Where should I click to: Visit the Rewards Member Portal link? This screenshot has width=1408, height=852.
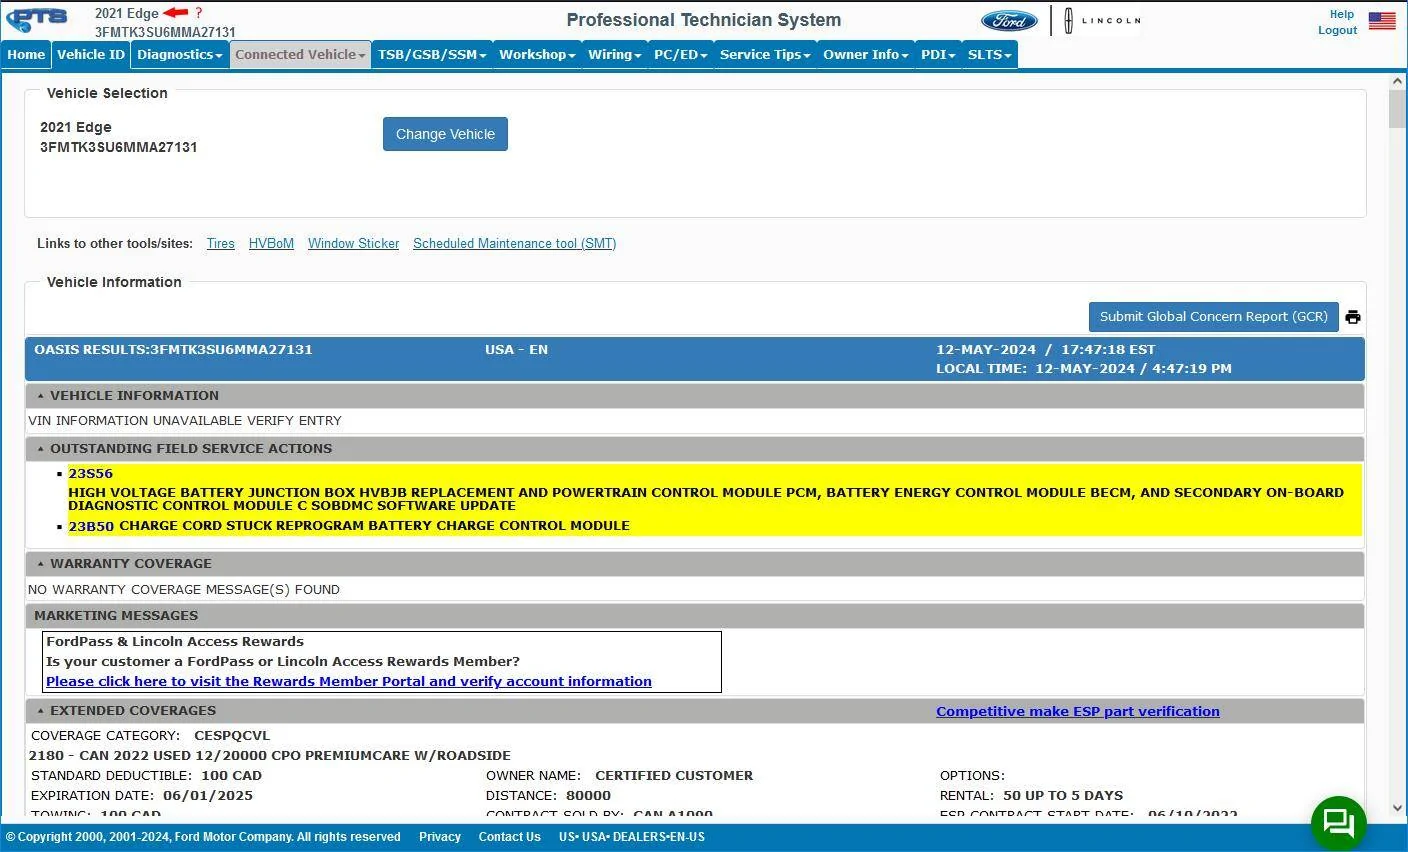click(x=349, y=682)
